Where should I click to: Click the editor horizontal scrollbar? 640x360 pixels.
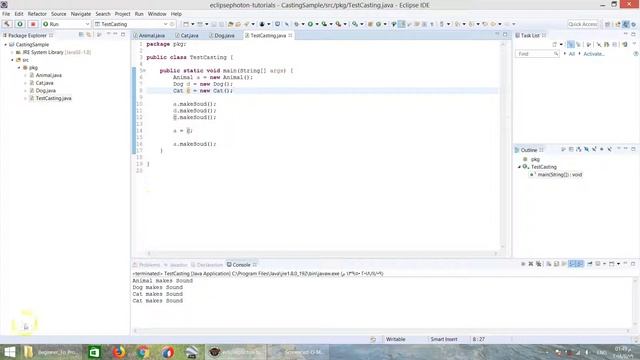(322, 253)
